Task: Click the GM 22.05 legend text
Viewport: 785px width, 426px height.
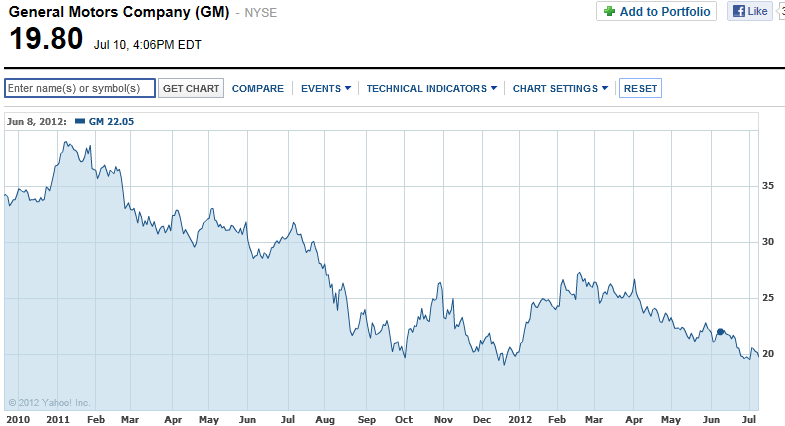Action: pos(112,121)
